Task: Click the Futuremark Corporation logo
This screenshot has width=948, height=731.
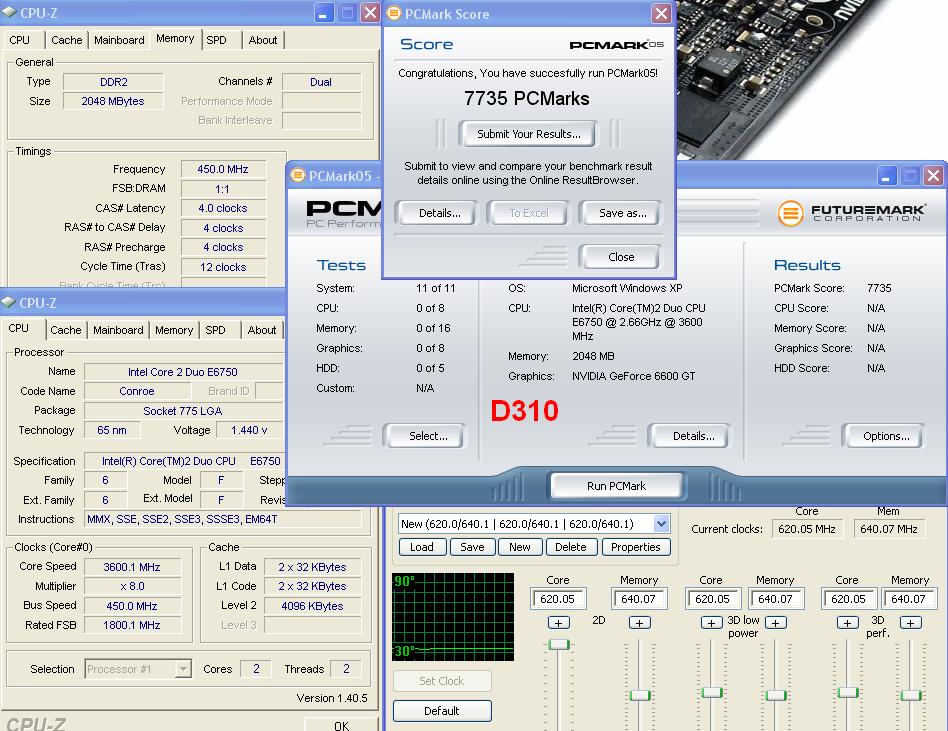Action: coord(851,213)
